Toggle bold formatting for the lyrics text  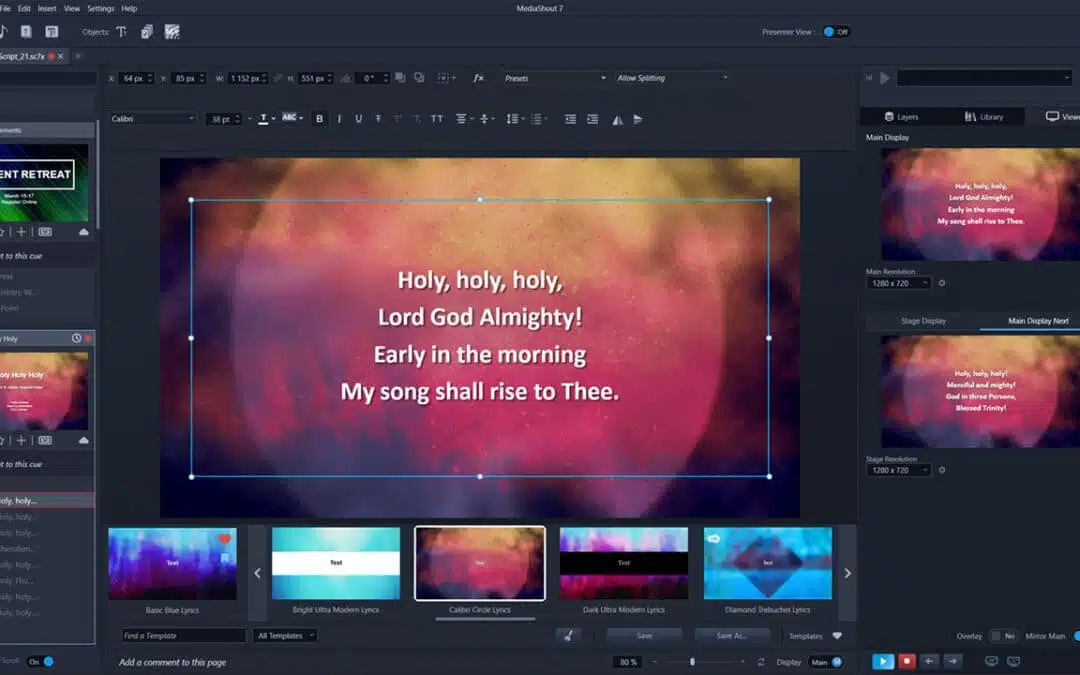[x=319, y=118]
